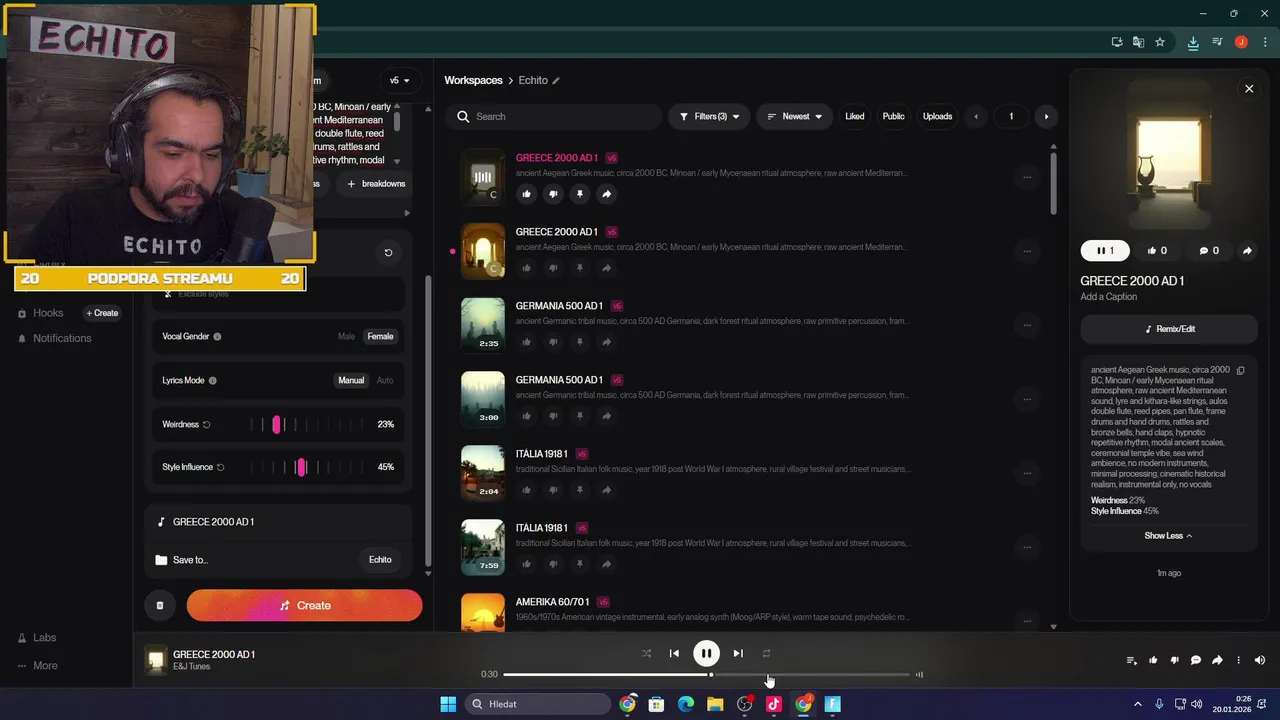Click the Remix/Edit button

click(x=1168, y=329)
